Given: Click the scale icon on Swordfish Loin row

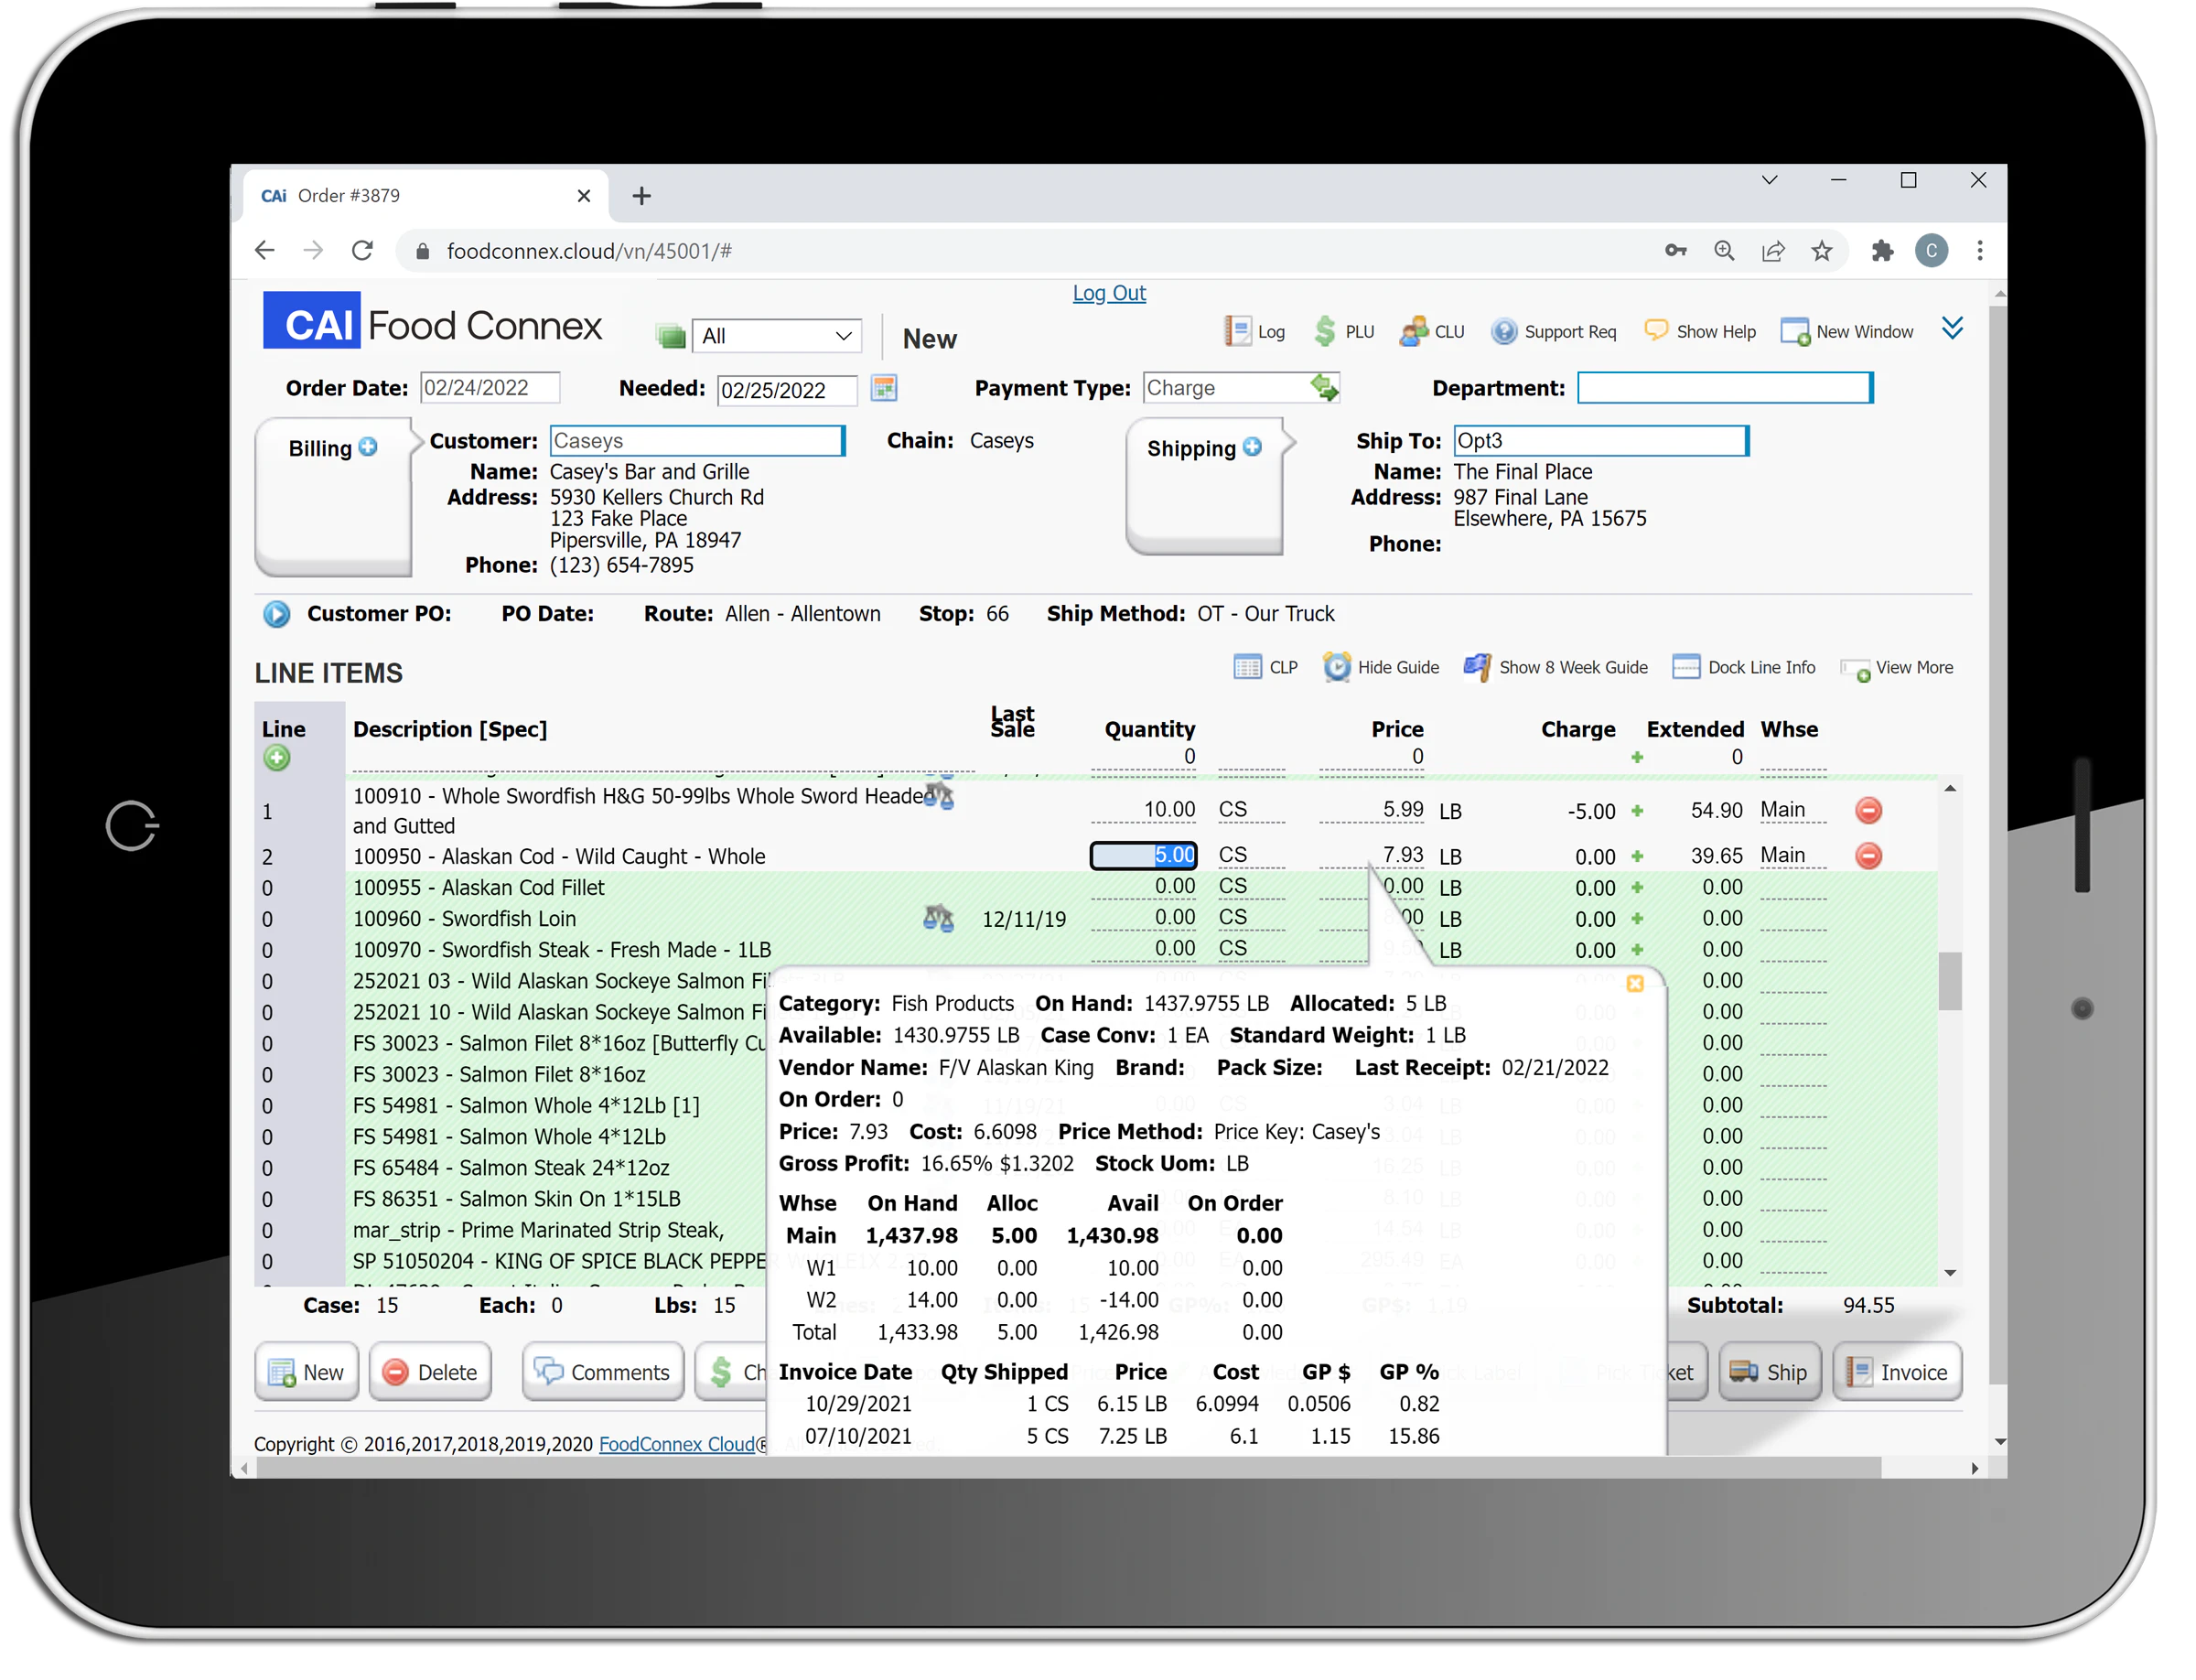Looking at the screenshot, I should tap(938, 917).
